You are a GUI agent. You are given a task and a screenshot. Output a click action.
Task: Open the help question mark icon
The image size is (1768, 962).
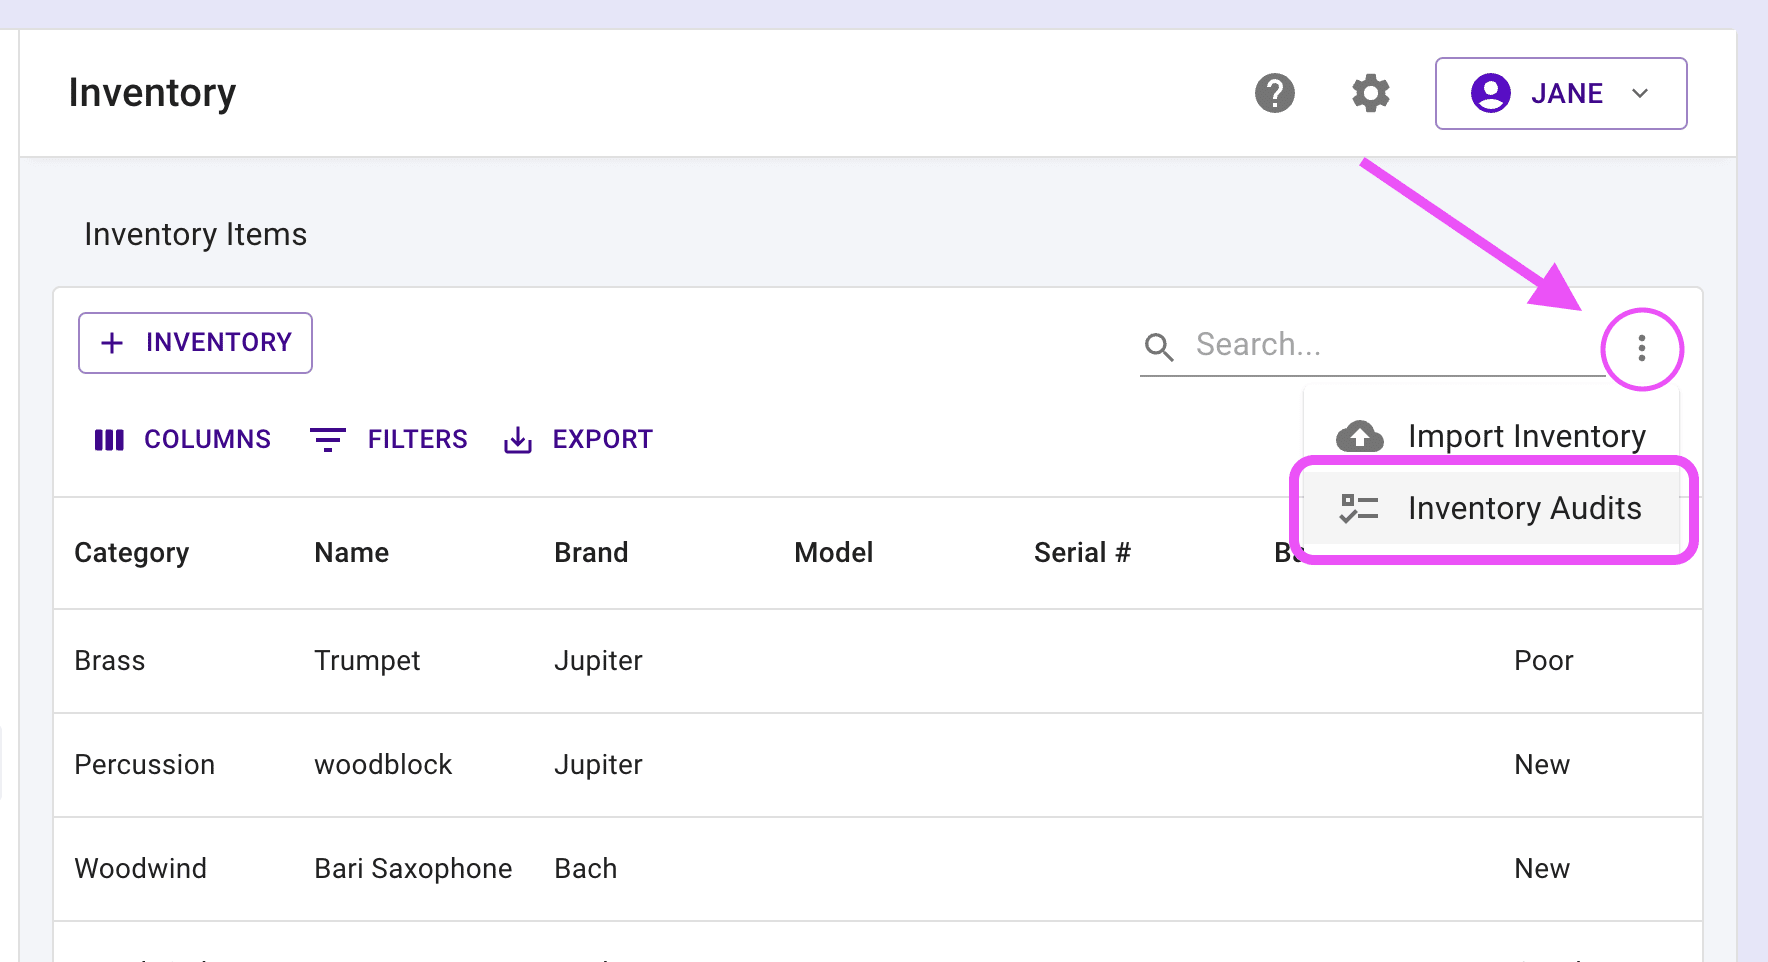[1275, 93]
